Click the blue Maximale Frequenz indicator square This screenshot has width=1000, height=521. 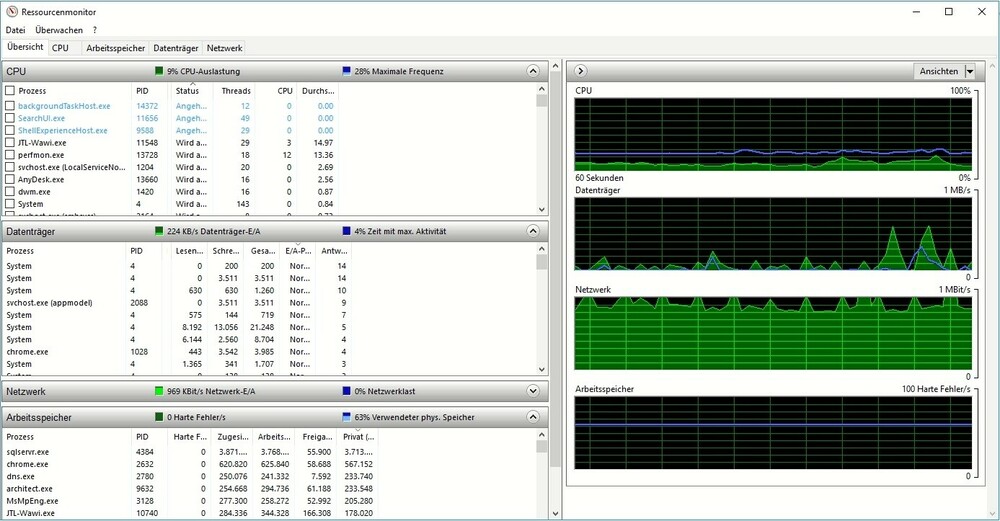[346, 71]
